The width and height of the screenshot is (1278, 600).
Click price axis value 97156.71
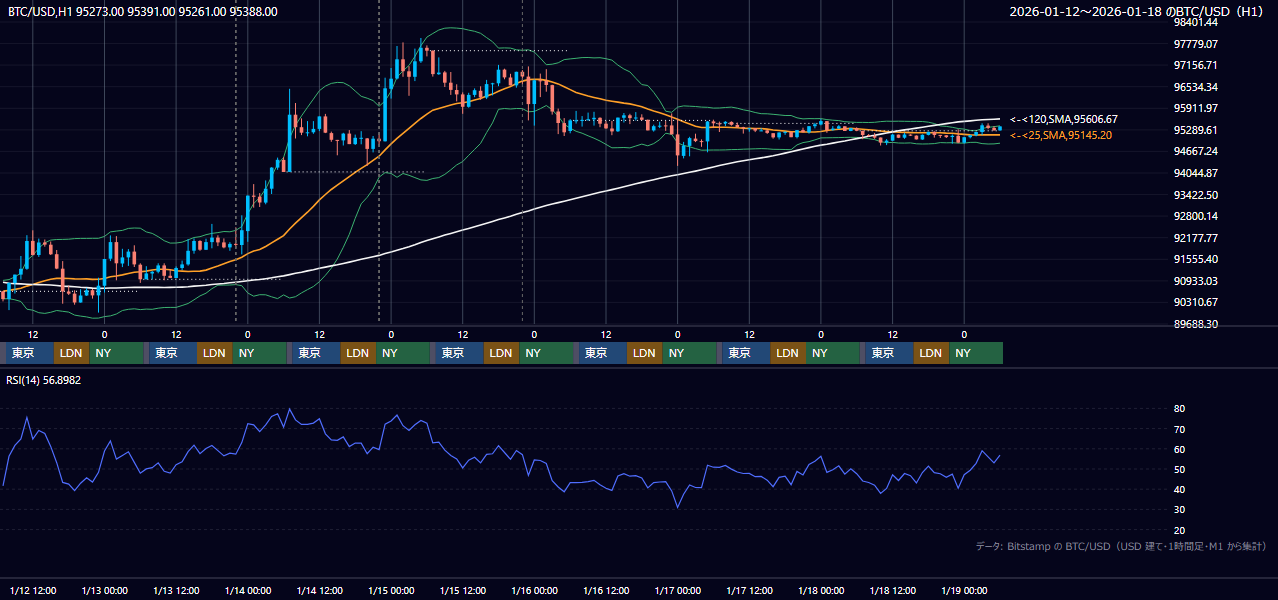tap(1195, 65)
